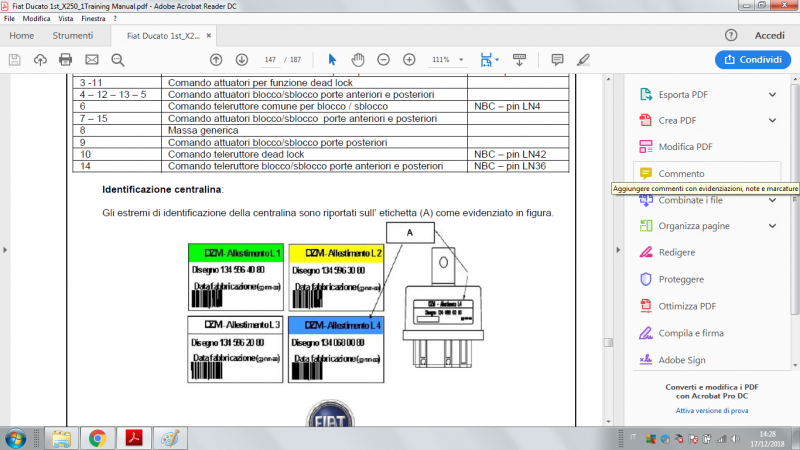This screenshot has width=800, height=450.
Task: Go to previous page arrow
Action: click(x=216, y=60)
